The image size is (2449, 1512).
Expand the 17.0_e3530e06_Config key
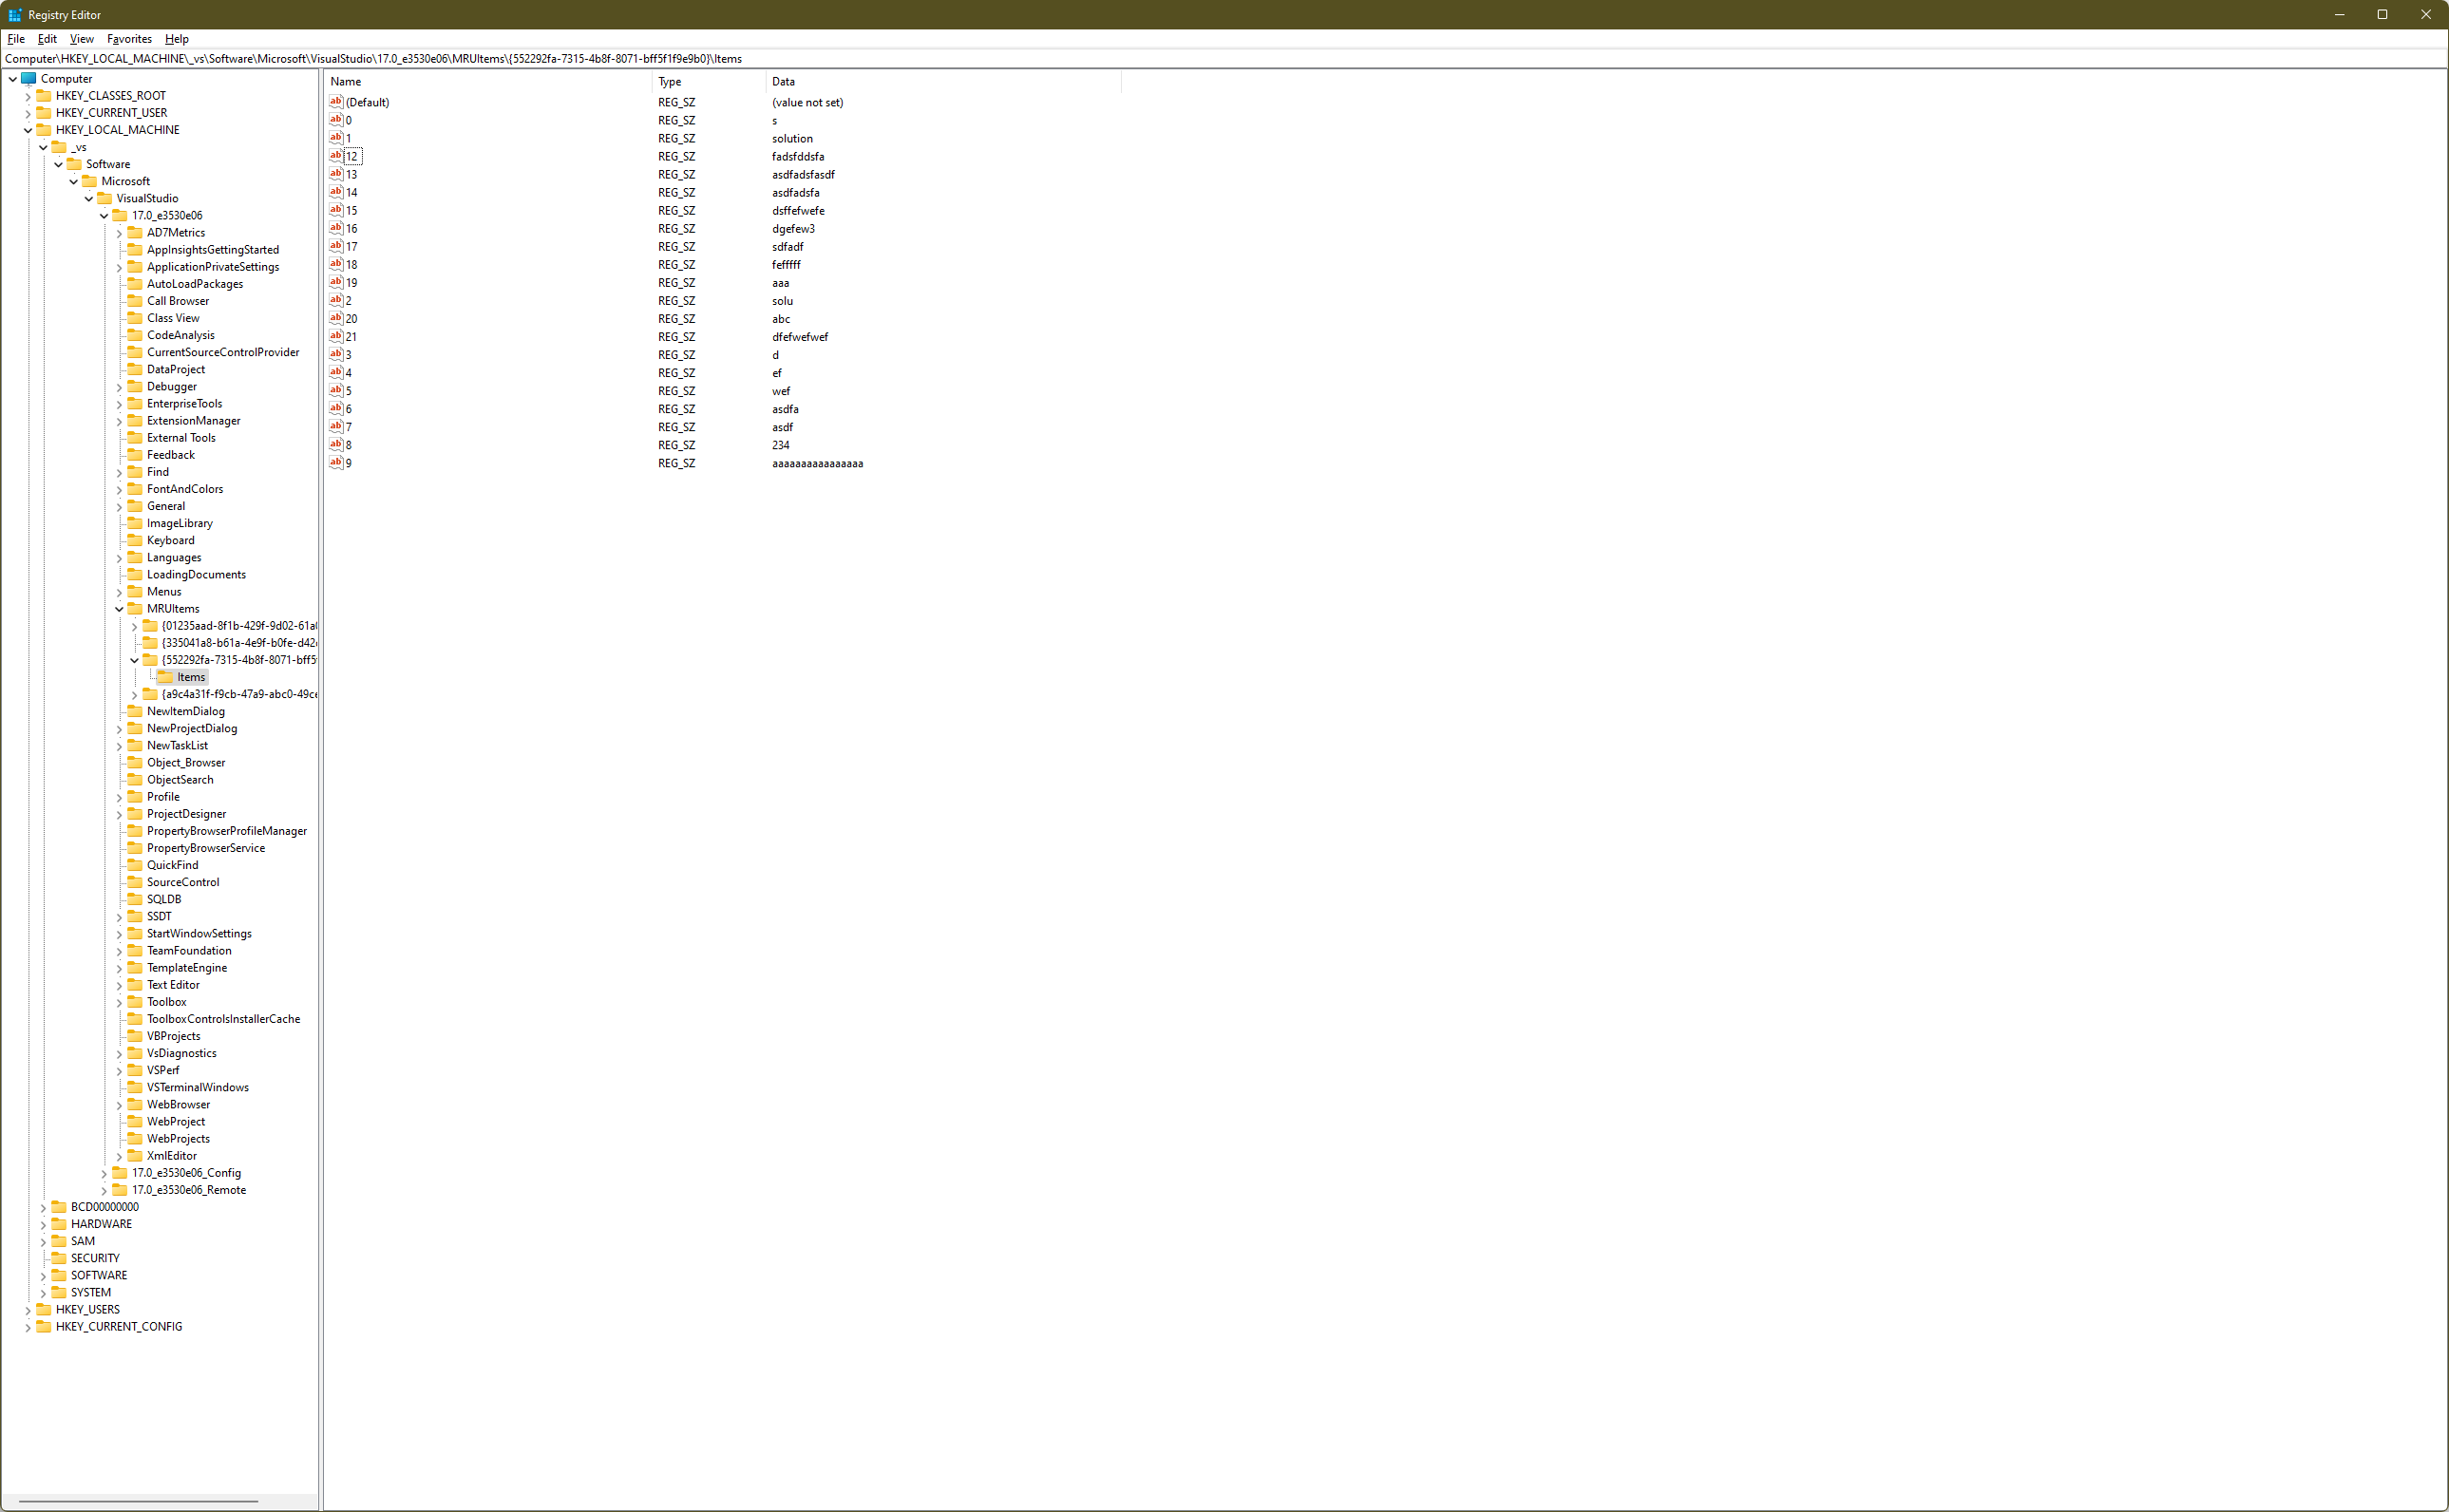(104, 1173)
